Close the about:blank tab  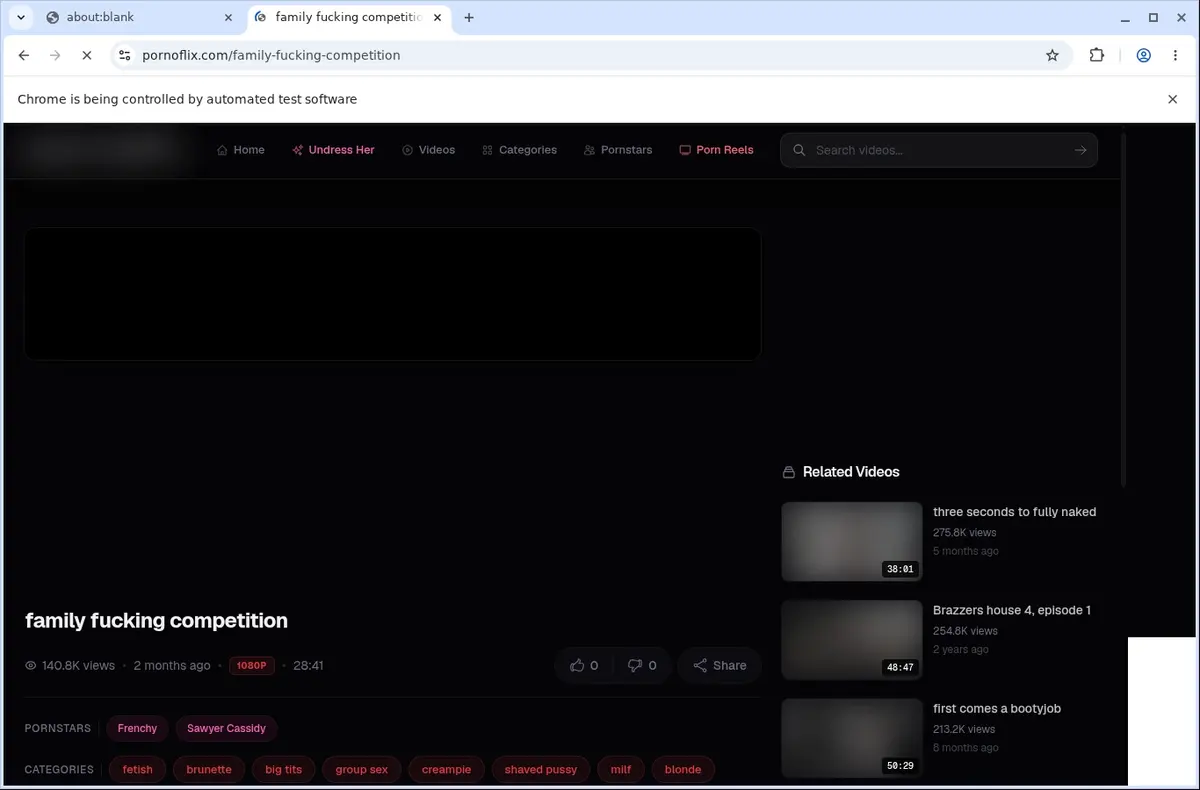pyautogui.click(x=228, y=17)
